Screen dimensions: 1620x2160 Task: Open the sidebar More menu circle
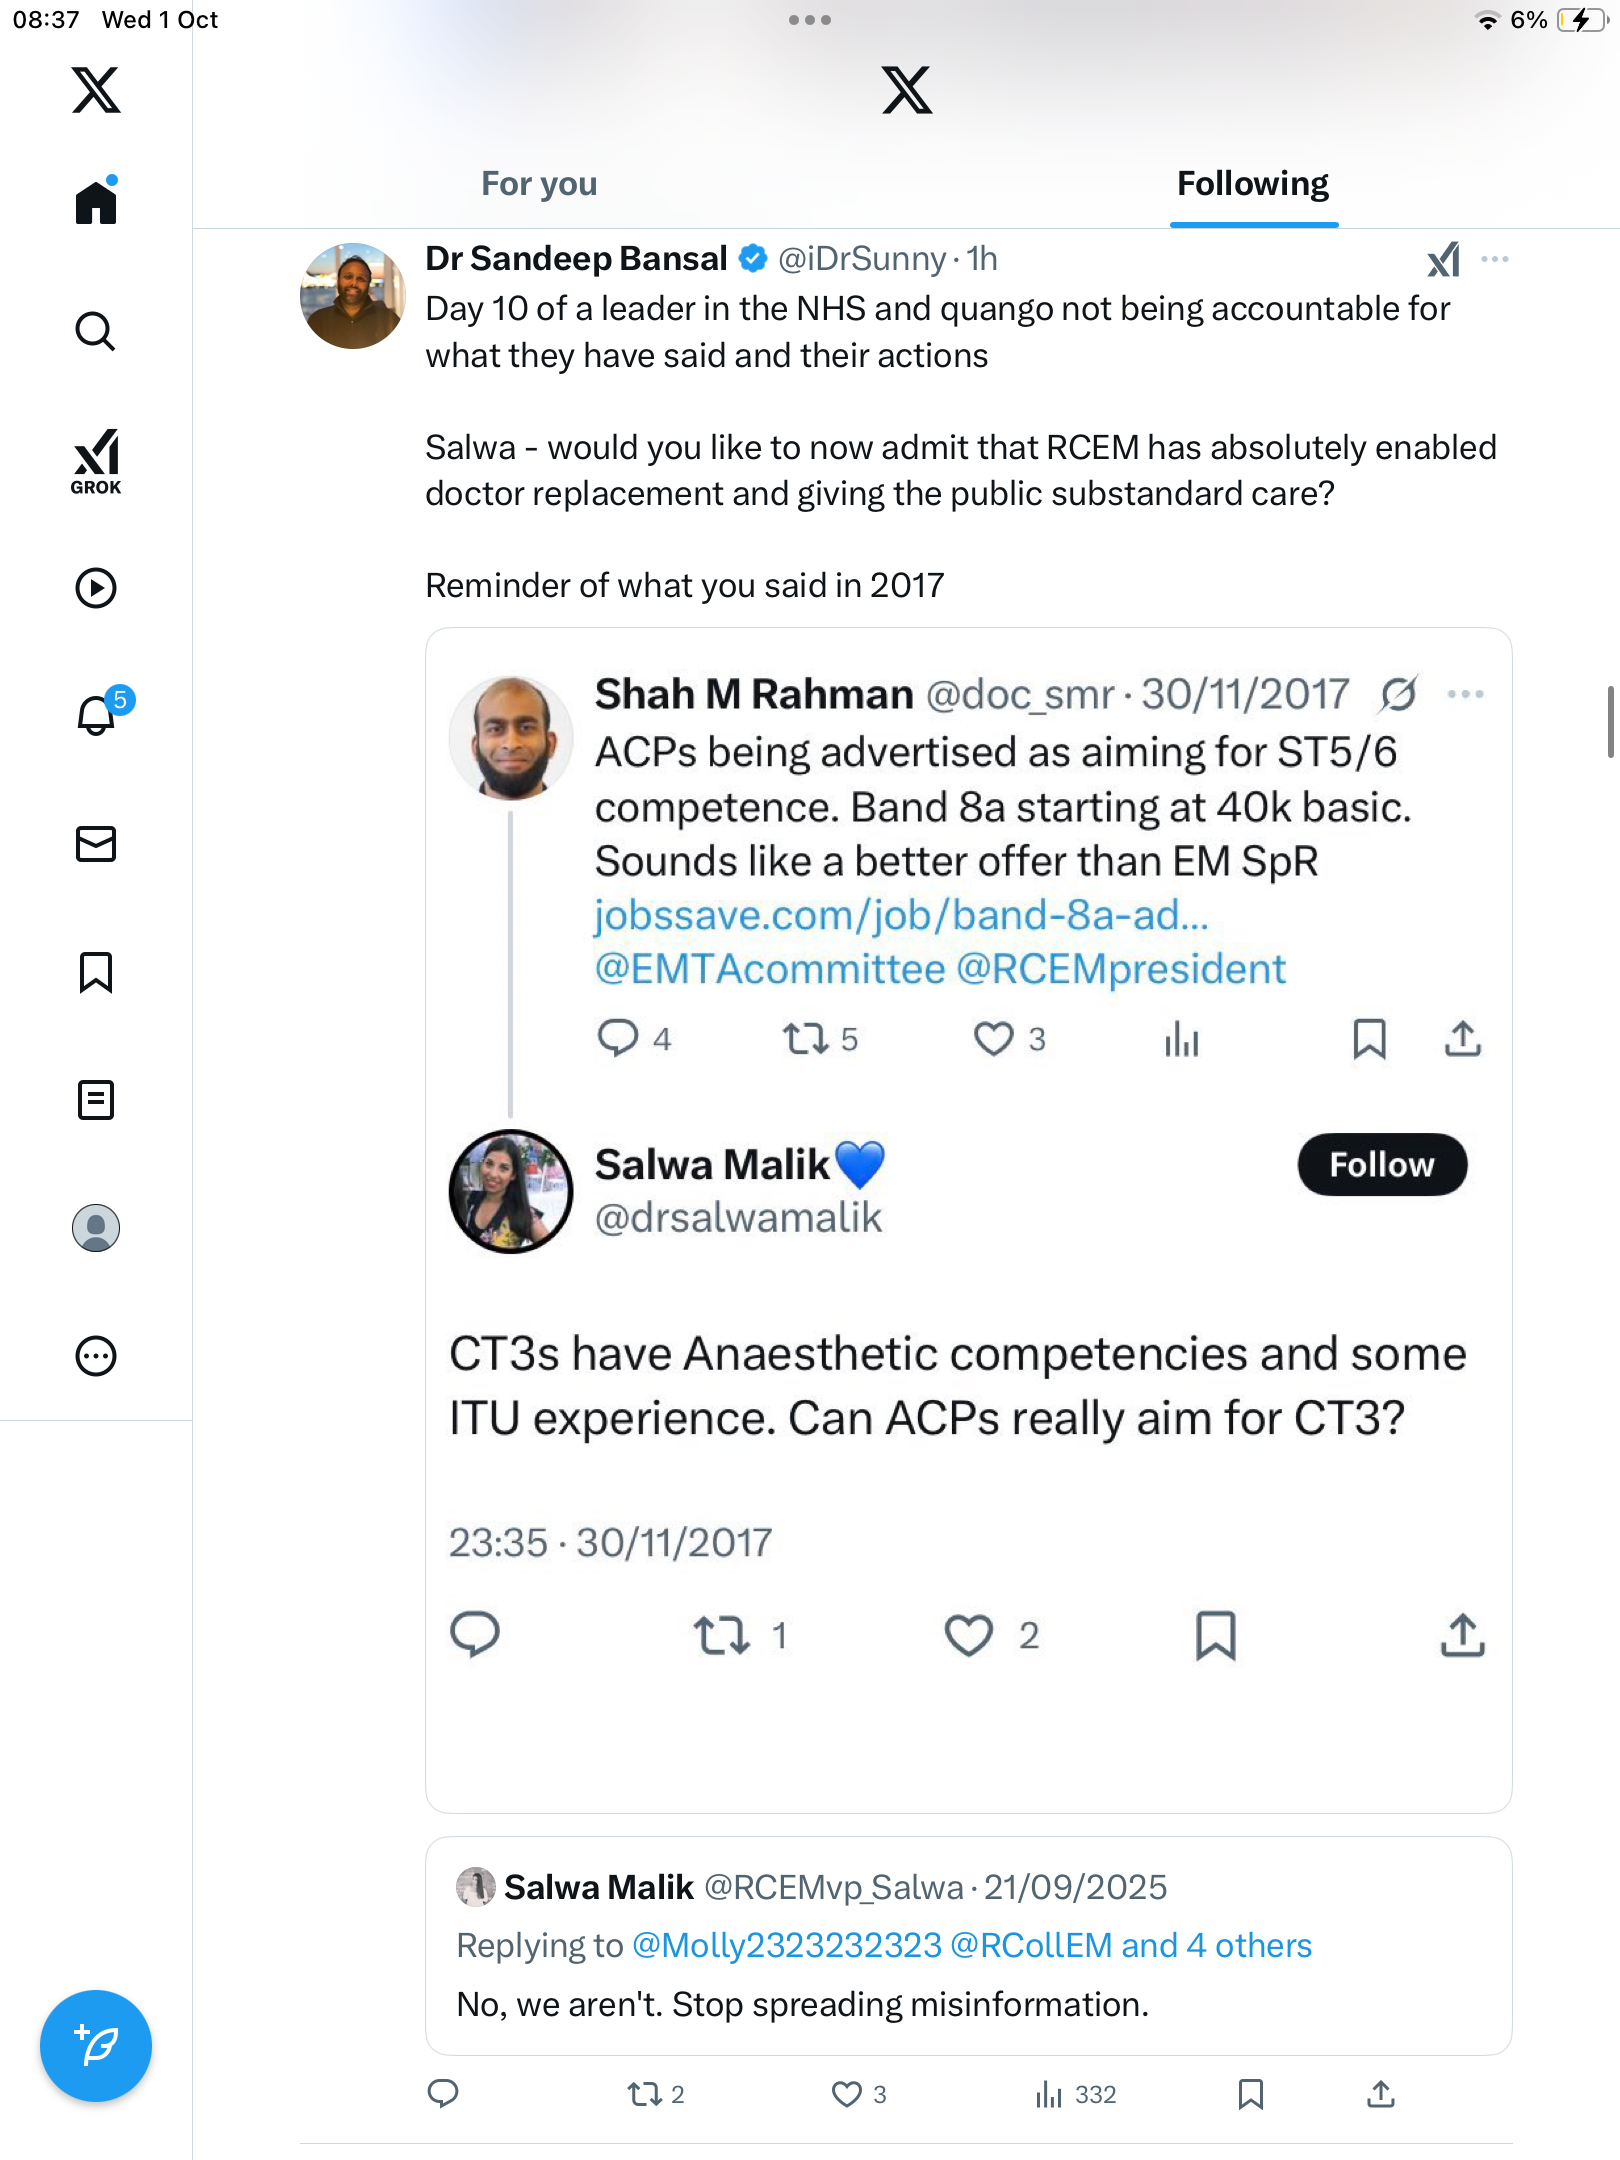(x=96, y=1356)
